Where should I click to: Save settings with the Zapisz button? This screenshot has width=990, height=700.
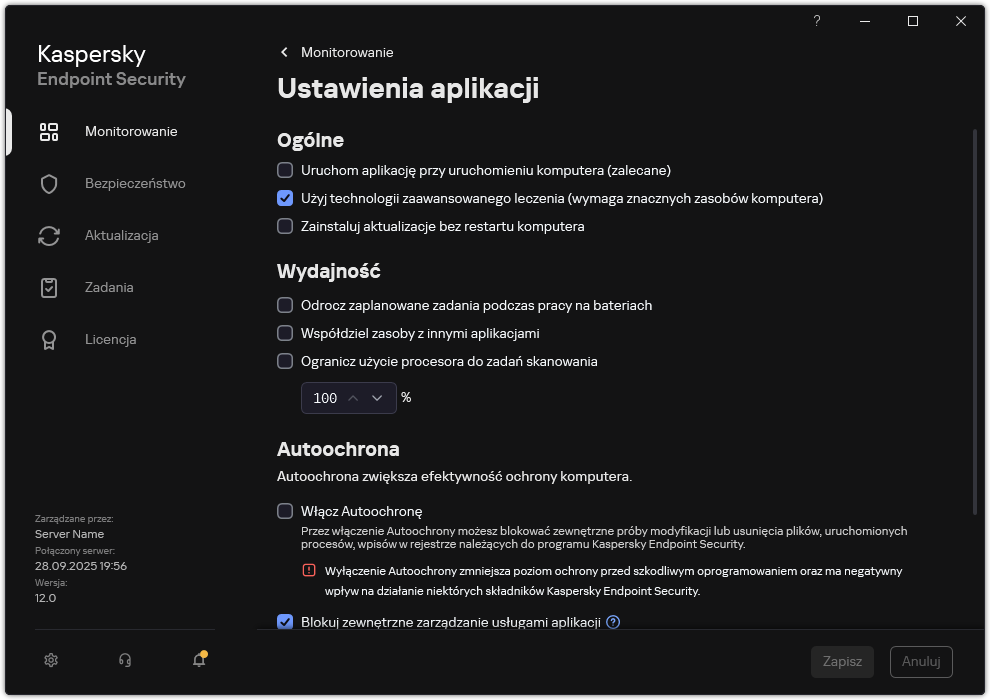842,661
